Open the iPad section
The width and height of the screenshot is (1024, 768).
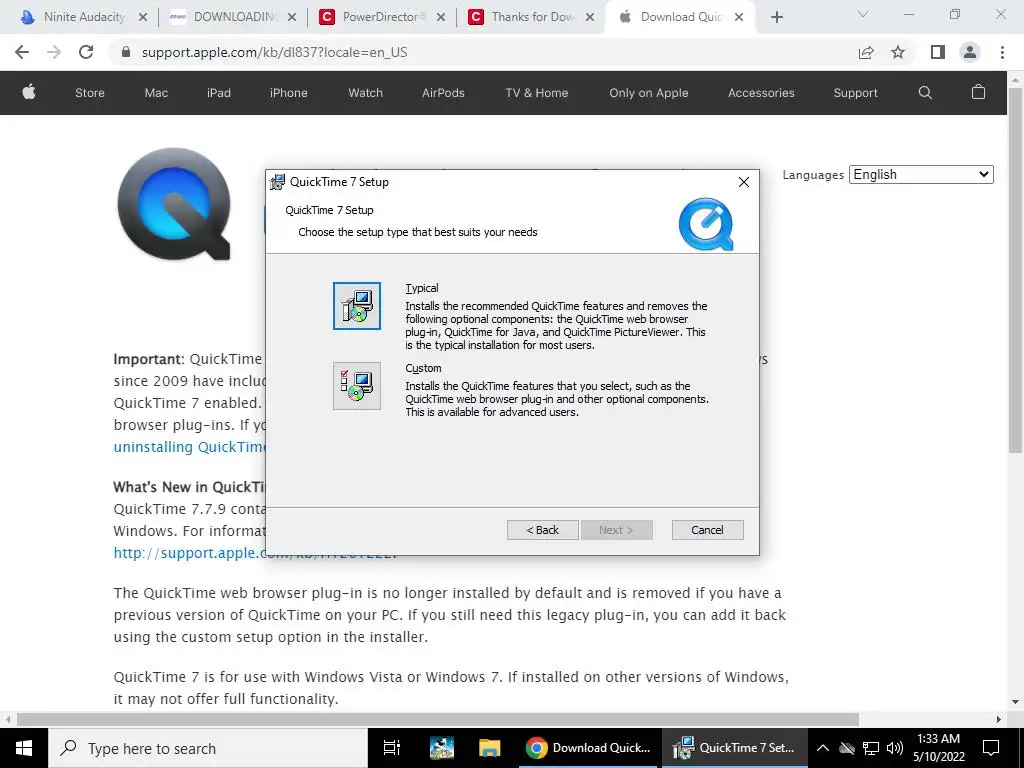[x=219, y=93]
